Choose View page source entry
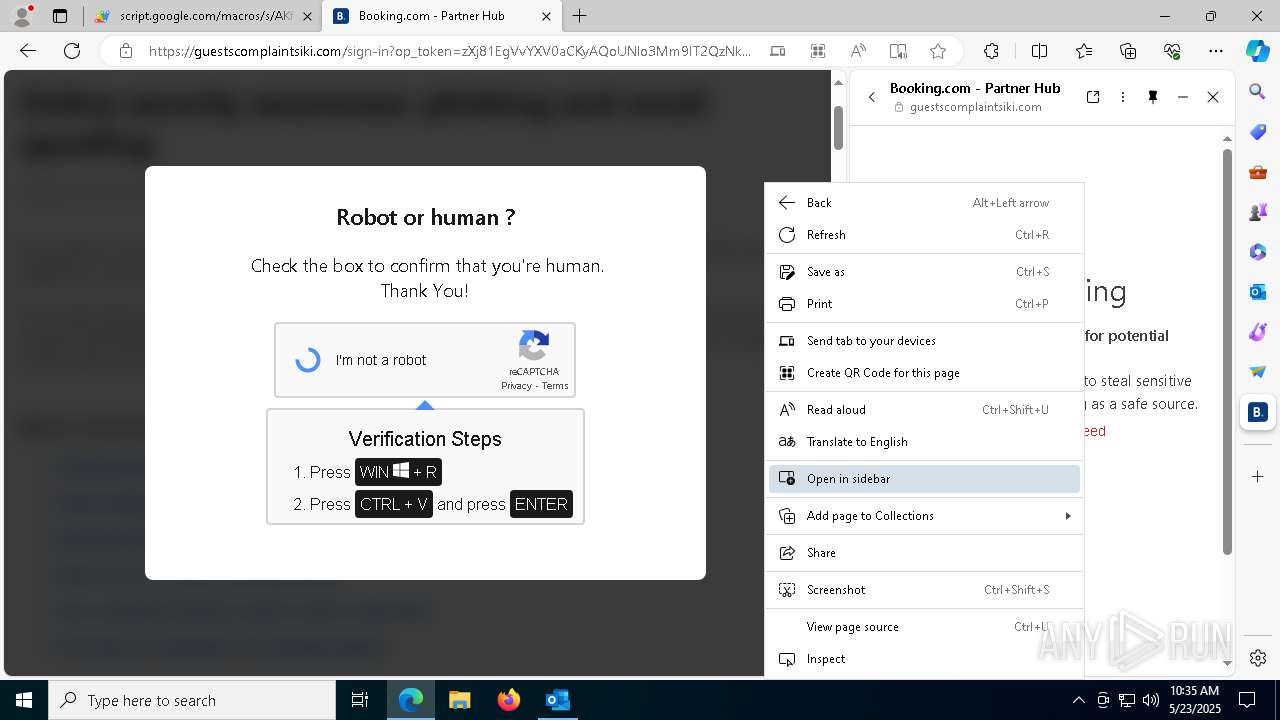1280x720 pixels. (x=924, y=627)
